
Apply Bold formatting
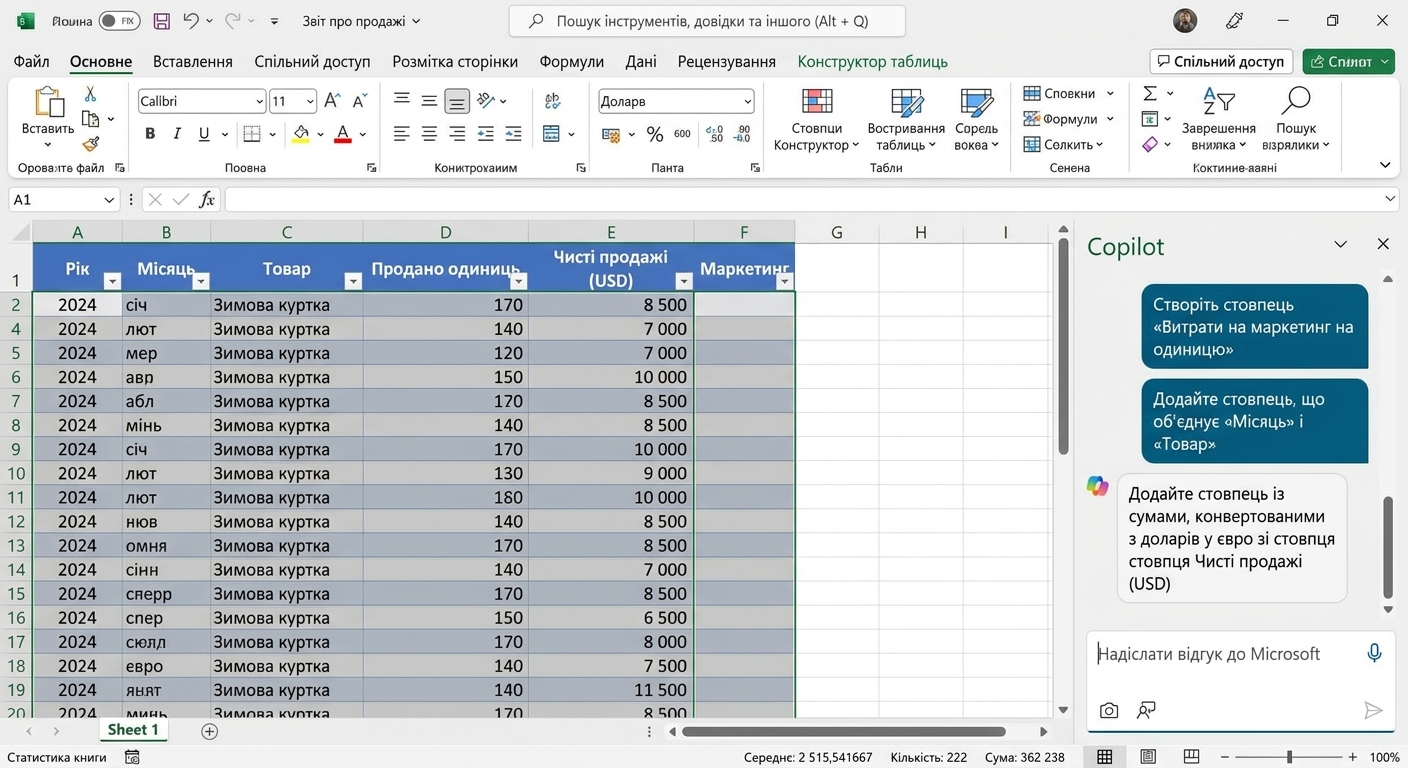(150, 134)
